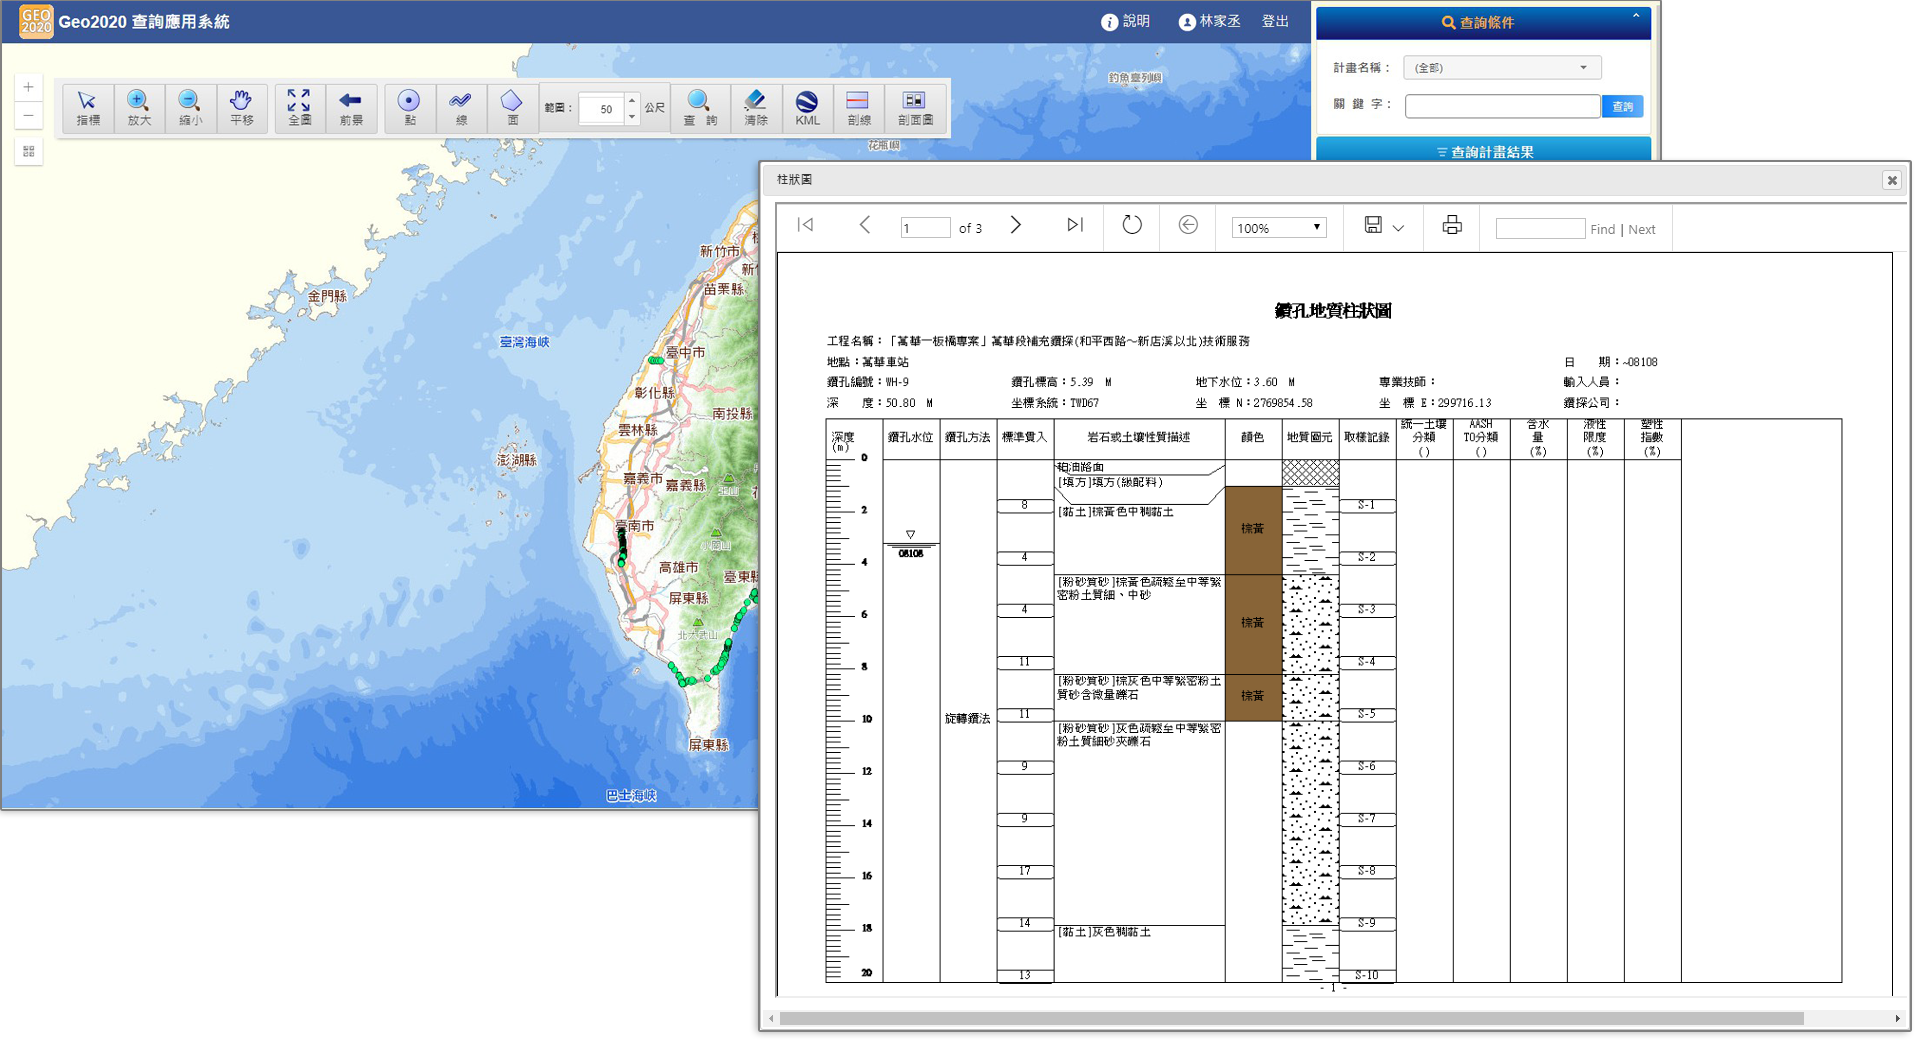Screen dimensions: 1920x1040
Task: Select the 剖線 section line tool
Action: [858, 108]
